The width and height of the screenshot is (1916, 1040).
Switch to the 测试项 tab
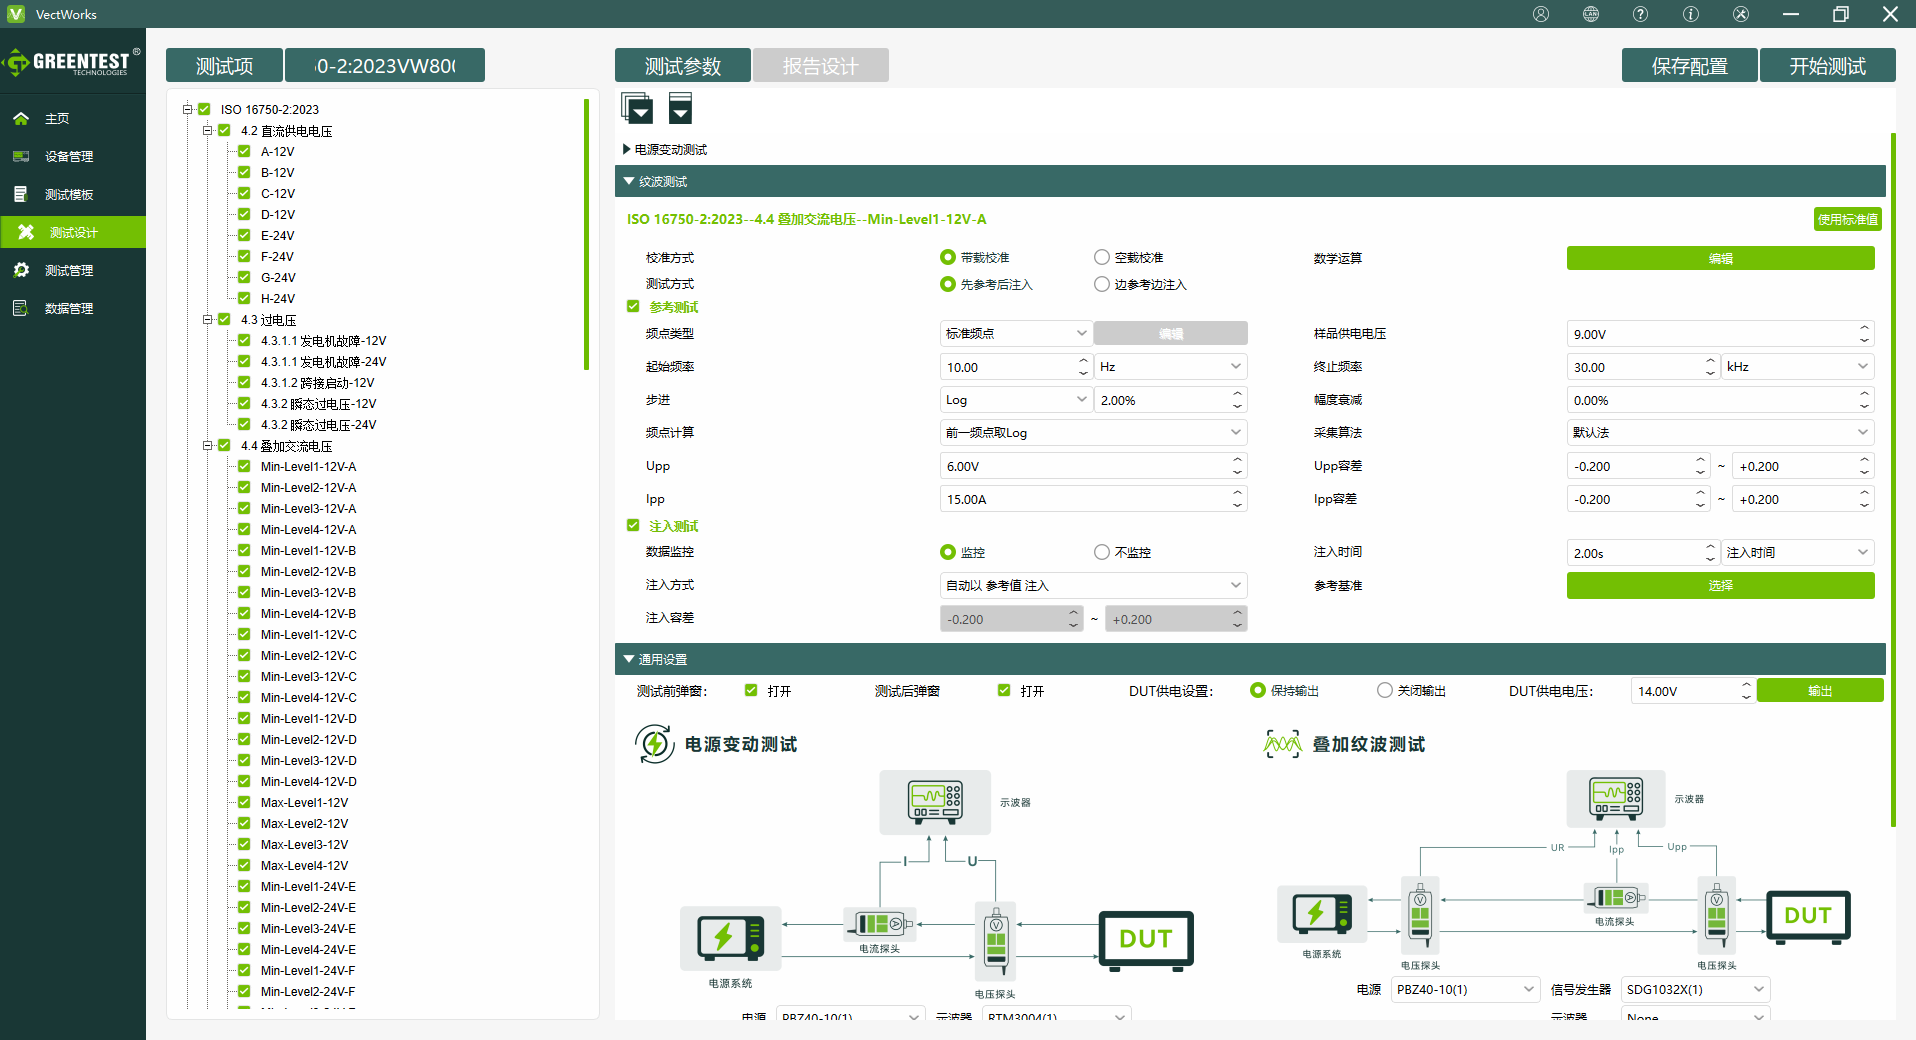224,66
